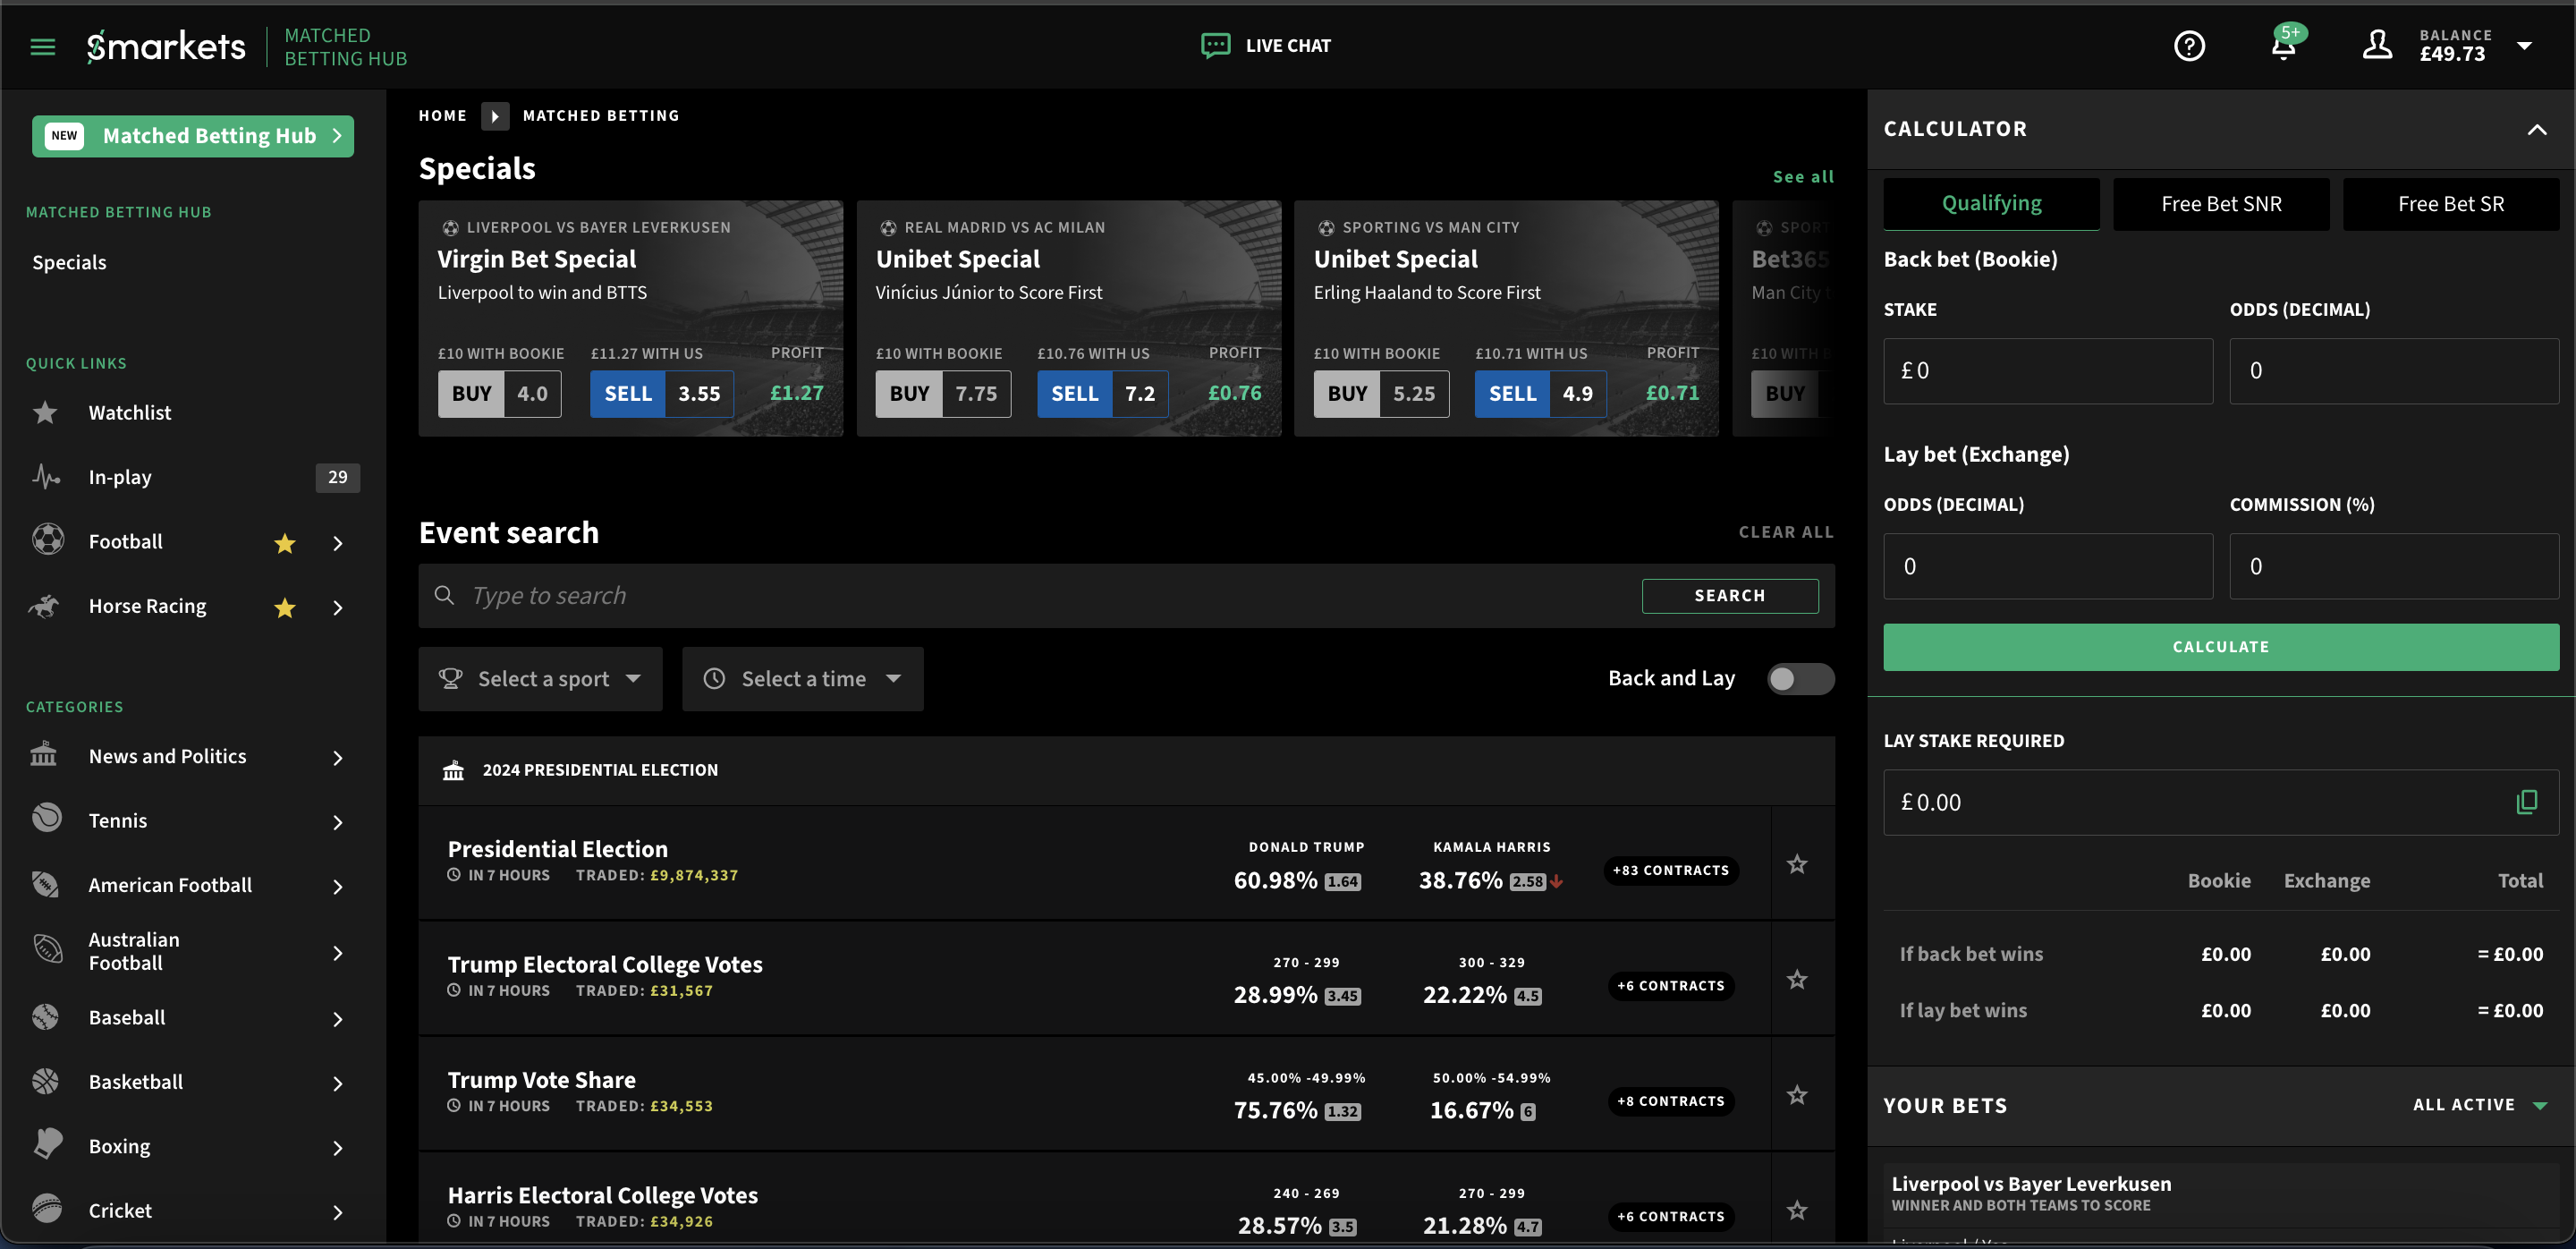Click the Baseball icon
Image resolution: width=2576 pixels, height=1249 pixels.
coord(45,1016)
